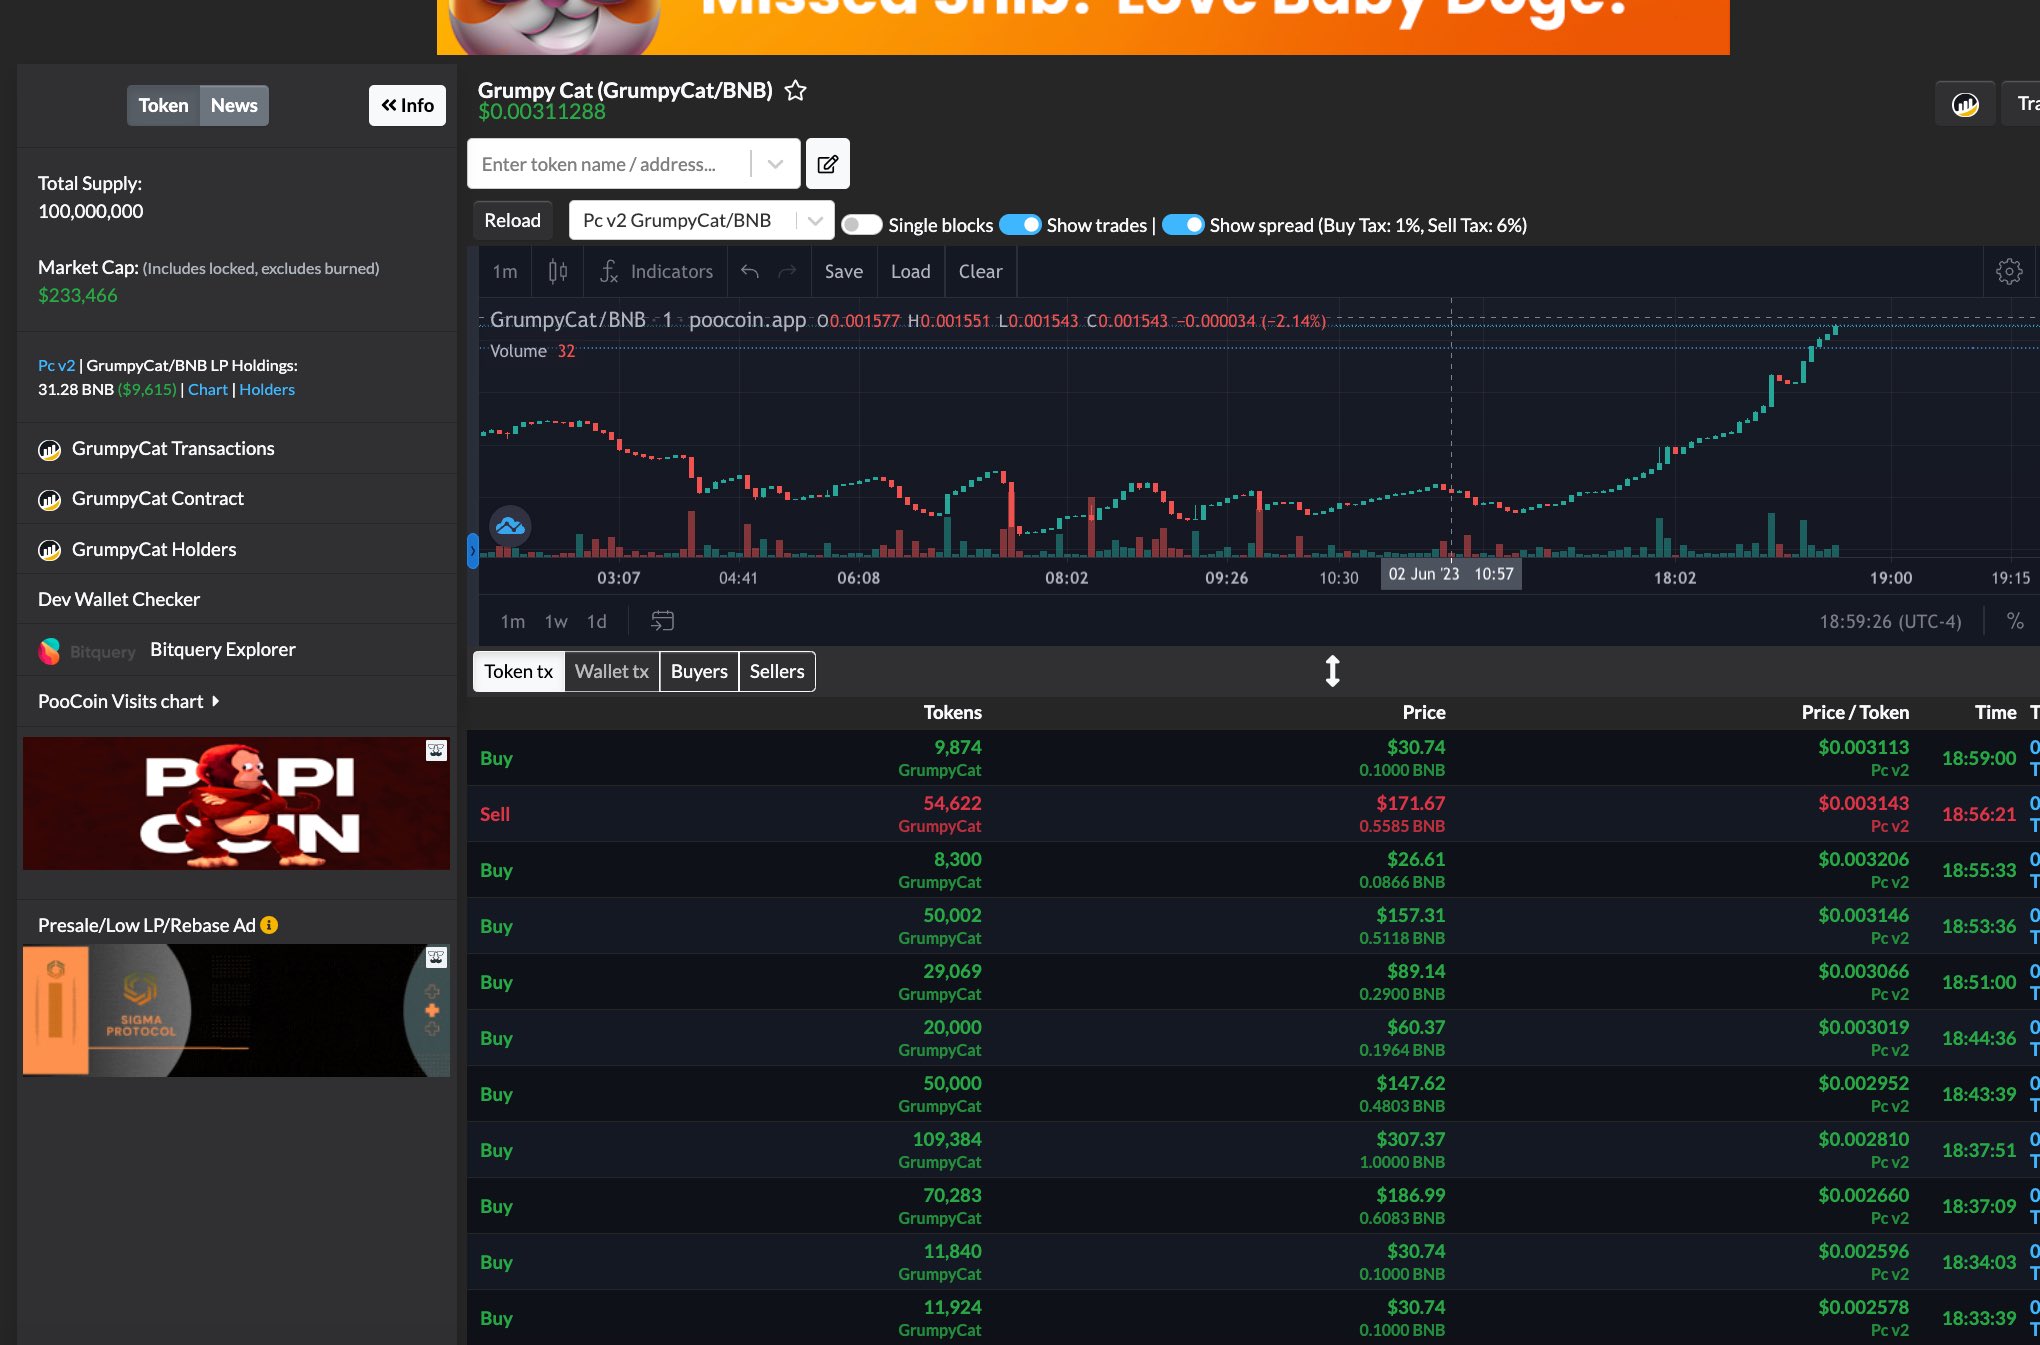Image resolution: width=2040 pixels, height=1345 pixels.
Task: Open chart settings via the gear icon
Action: tap(2010, 270)
